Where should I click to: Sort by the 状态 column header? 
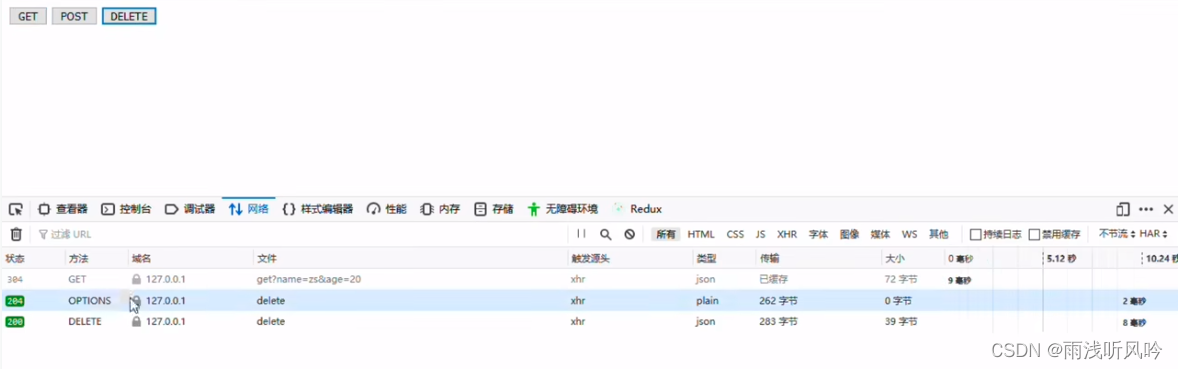coord(15,259)
